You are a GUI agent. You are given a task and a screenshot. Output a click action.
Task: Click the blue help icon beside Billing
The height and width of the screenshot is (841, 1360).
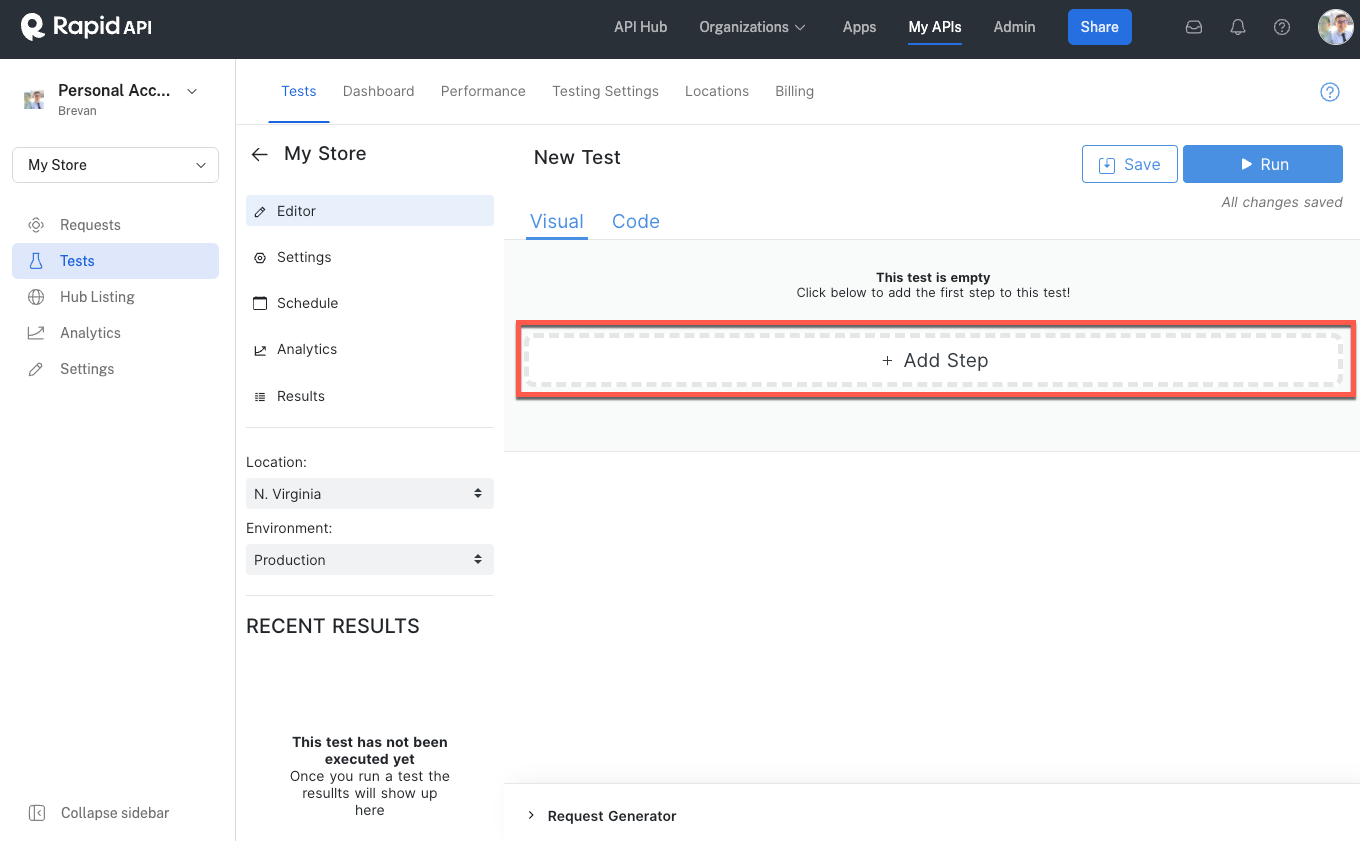[1330, 92]
